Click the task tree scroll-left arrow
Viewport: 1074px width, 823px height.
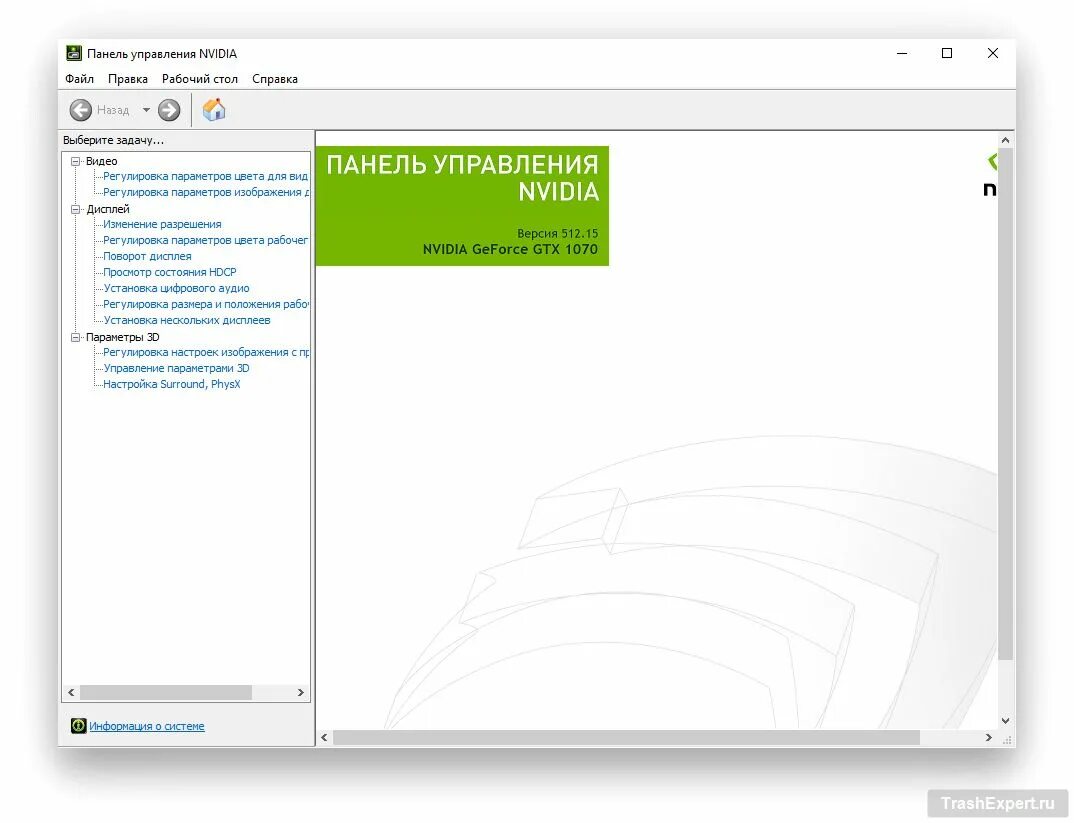[x=71, y=693]
